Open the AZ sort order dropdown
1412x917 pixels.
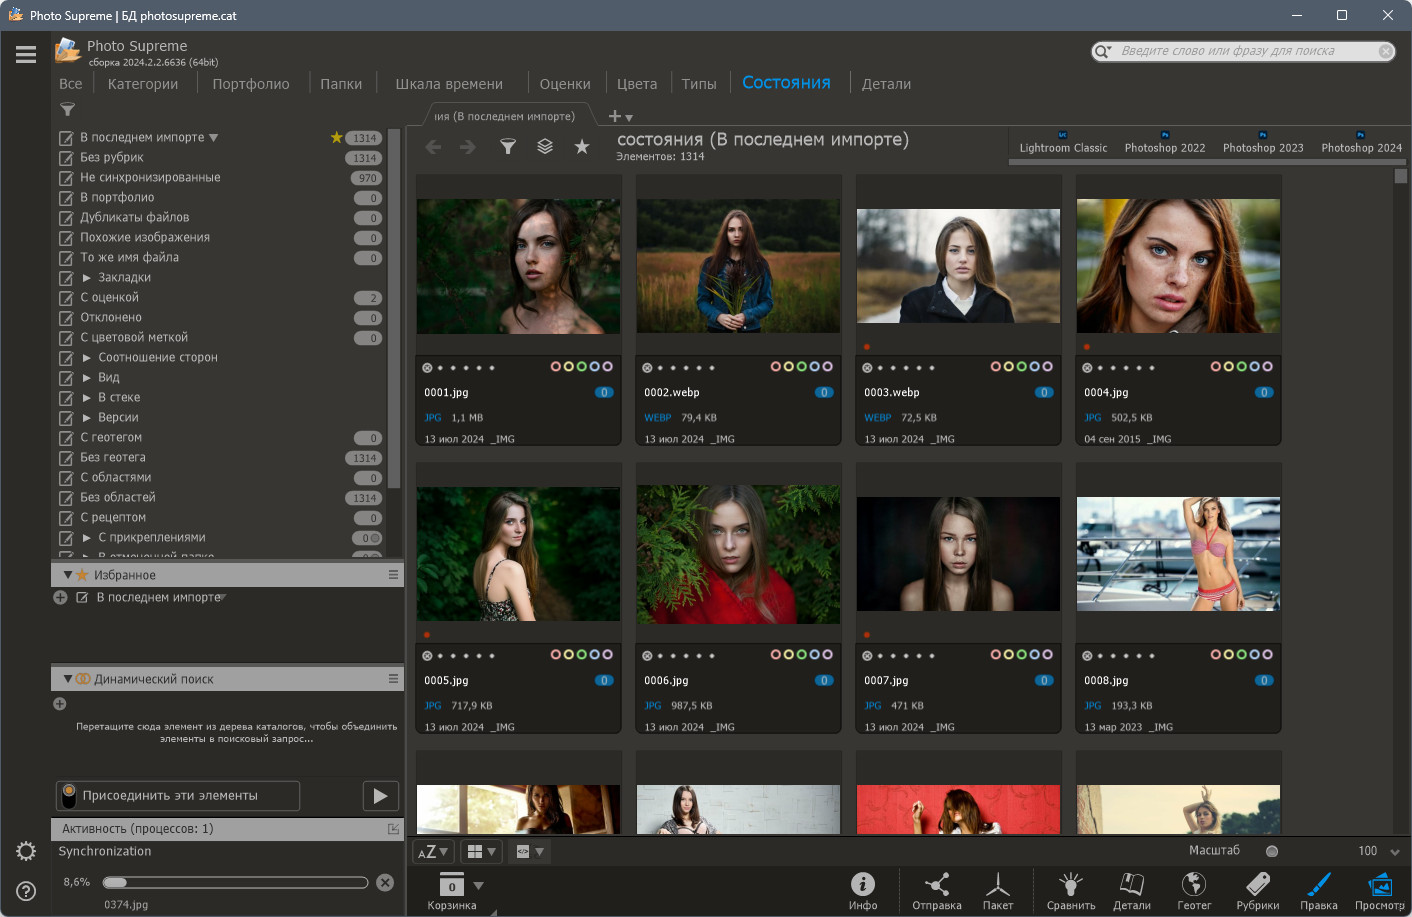coord(433,852)
